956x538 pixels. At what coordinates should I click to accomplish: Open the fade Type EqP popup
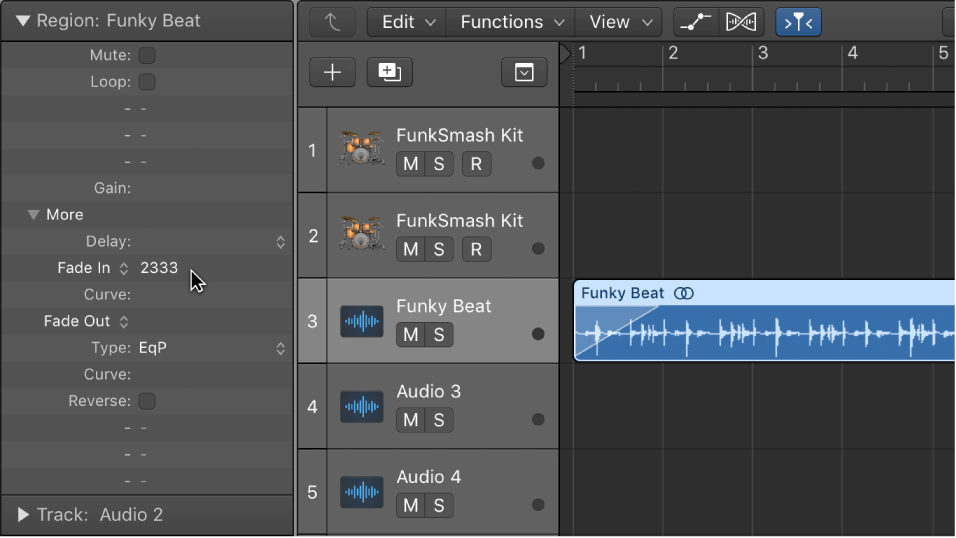click(211, 348)
